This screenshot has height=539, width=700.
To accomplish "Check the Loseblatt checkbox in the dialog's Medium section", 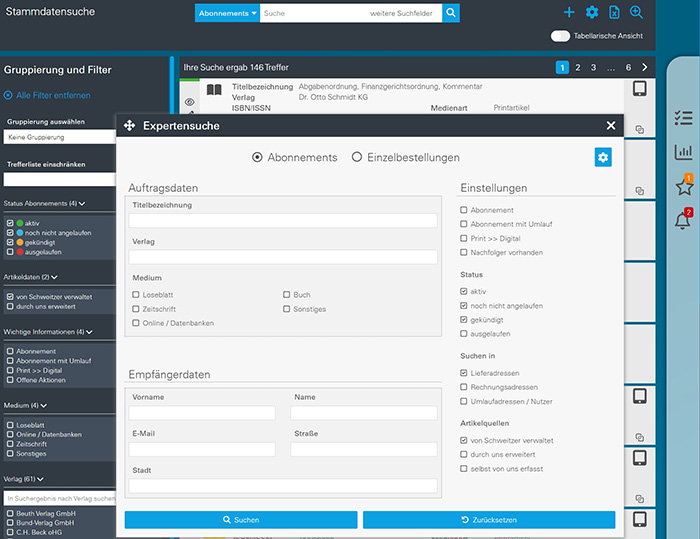I will pyautogui.click(x=136, y=295).
